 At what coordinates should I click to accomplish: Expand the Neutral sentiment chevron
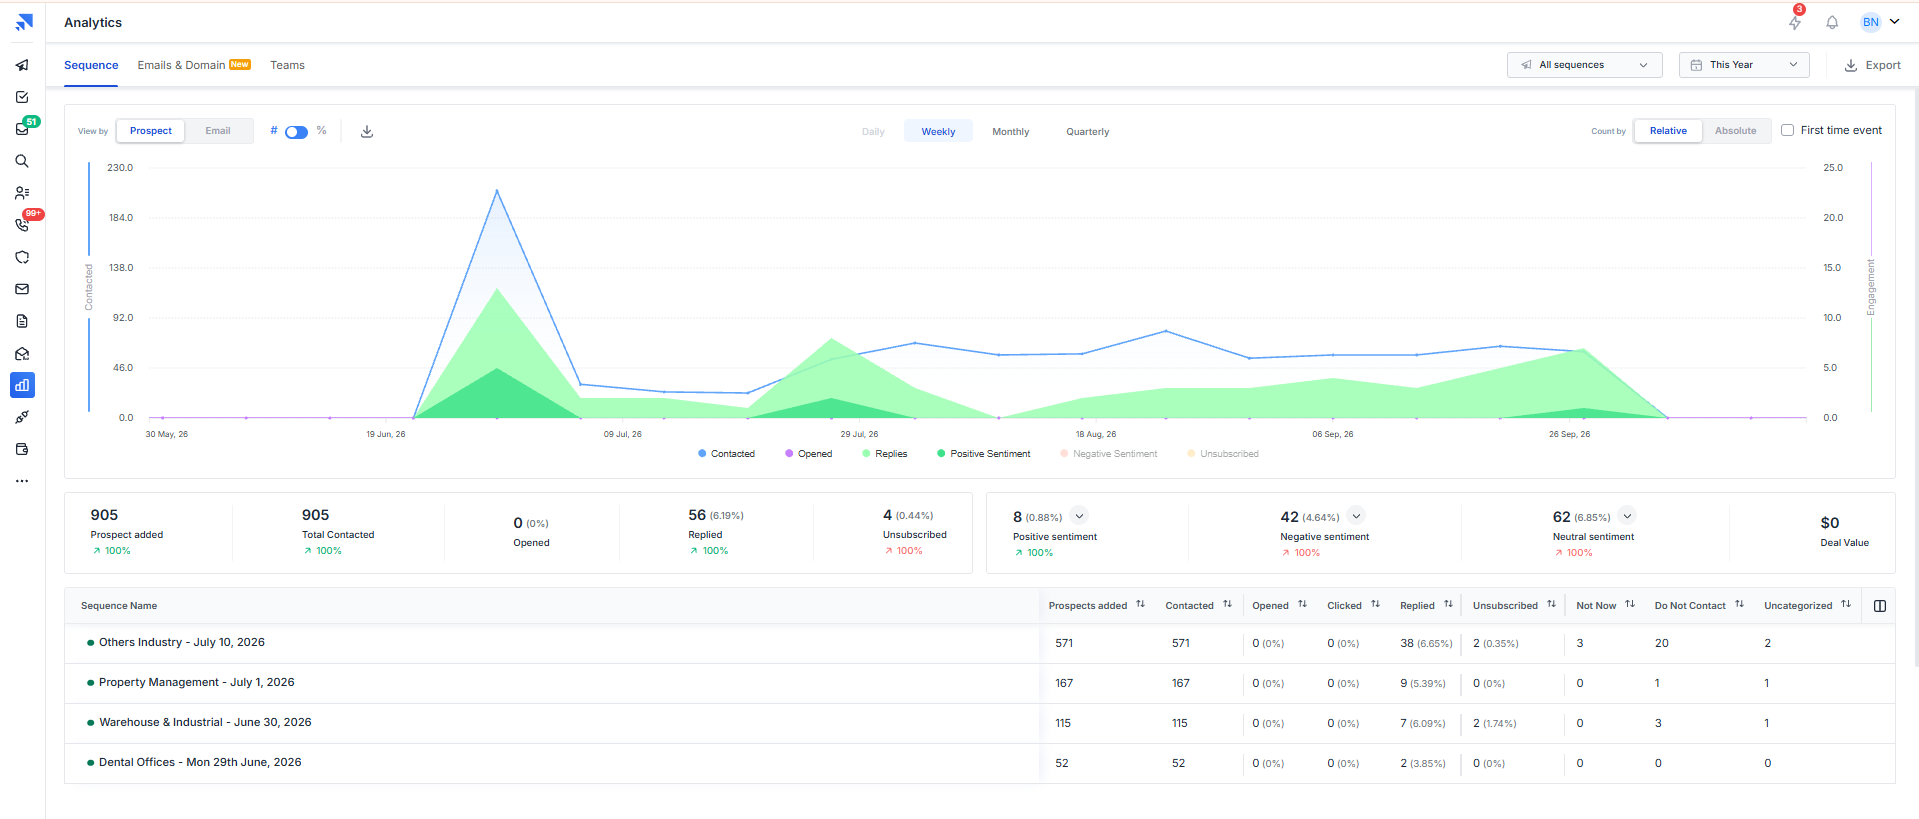(x=1627, y=516)
